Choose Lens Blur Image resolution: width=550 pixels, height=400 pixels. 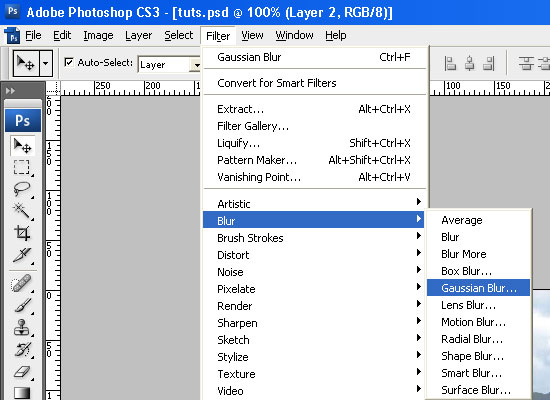[x=478, y=305]
